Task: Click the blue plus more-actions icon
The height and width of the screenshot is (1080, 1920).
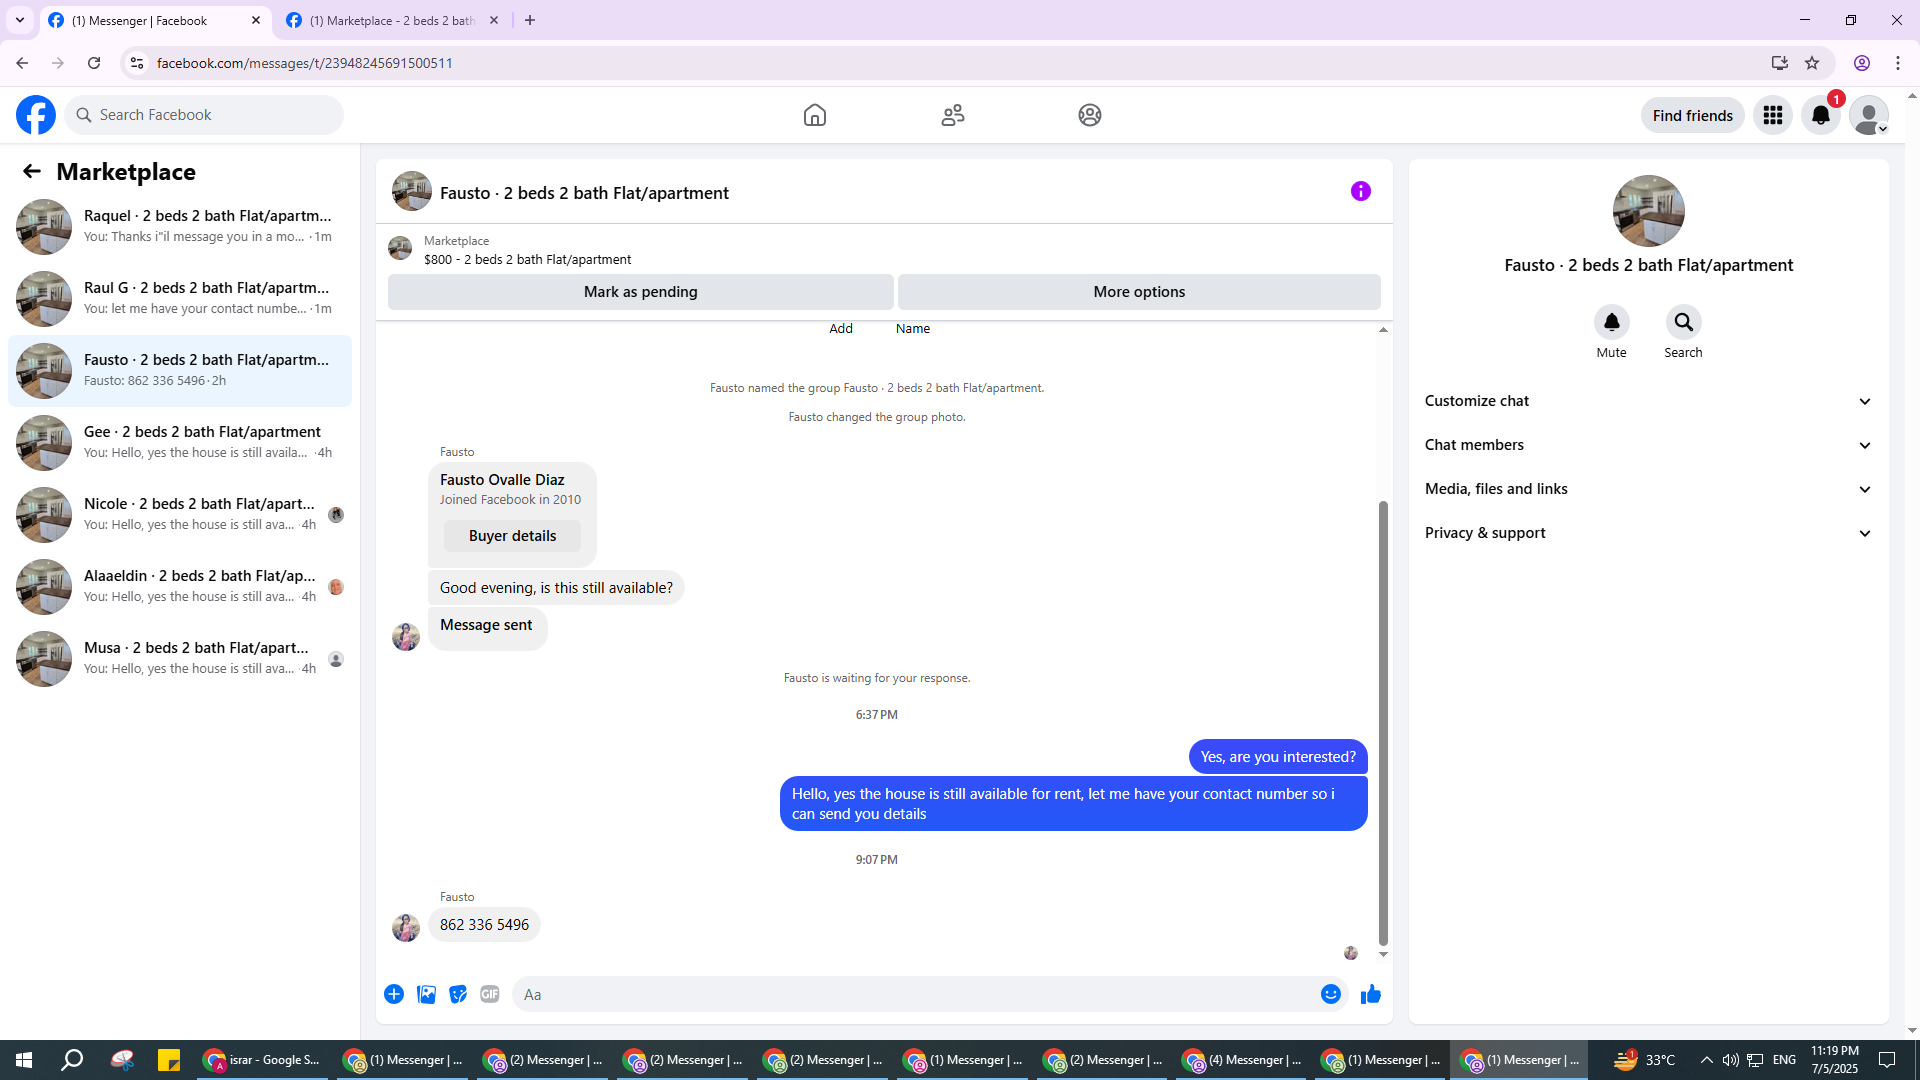Action: [x=394, y=994]
